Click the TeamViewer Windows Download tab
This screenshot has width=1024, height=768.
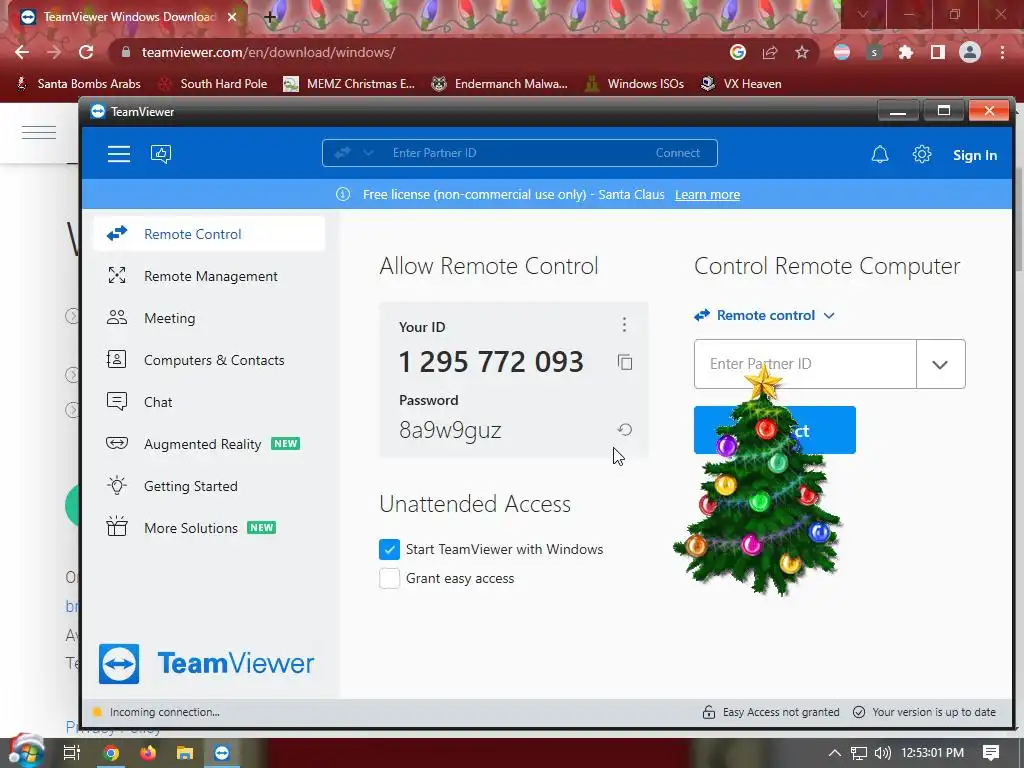coord(129,17)
